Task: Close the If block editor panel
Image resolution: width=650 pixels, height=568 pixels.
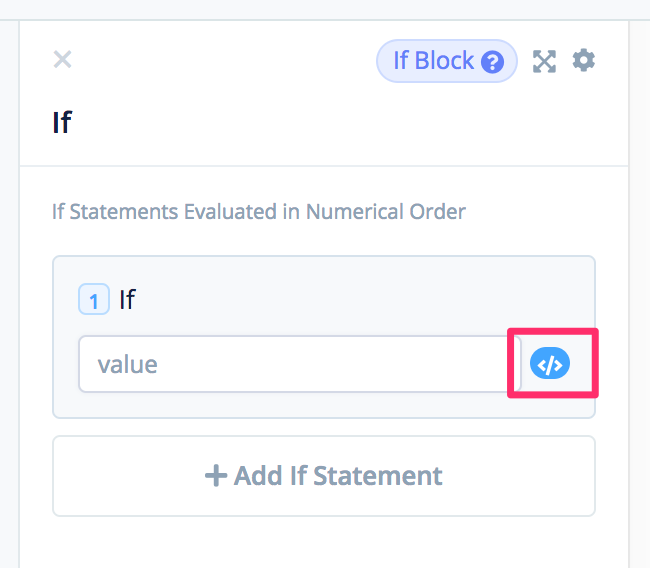Action: pyautogui.click(x=62, y=60)
